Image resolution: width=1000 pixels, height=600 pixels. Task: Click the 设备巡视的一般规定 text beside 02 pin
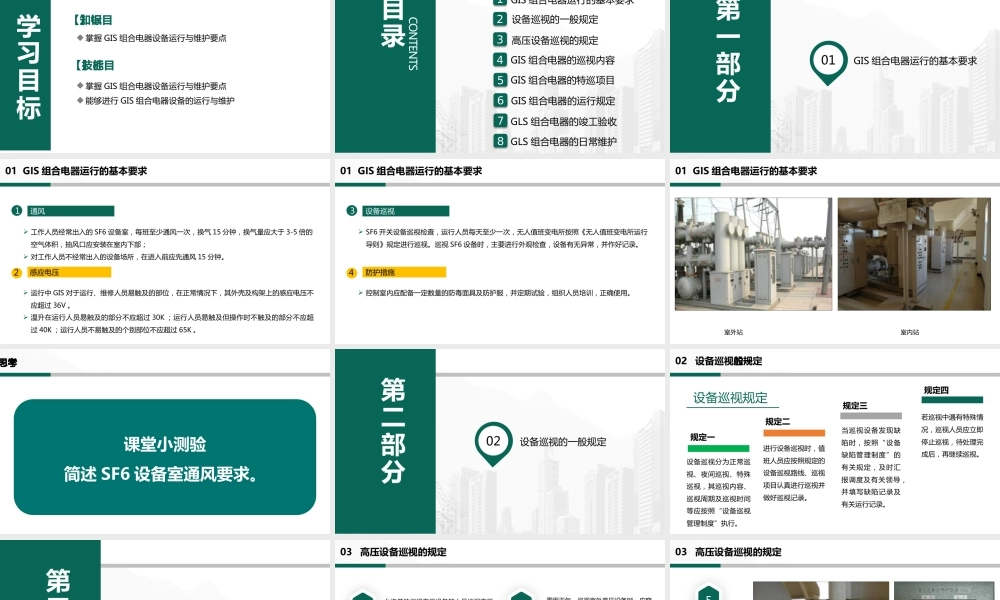[x=562, y=442]
